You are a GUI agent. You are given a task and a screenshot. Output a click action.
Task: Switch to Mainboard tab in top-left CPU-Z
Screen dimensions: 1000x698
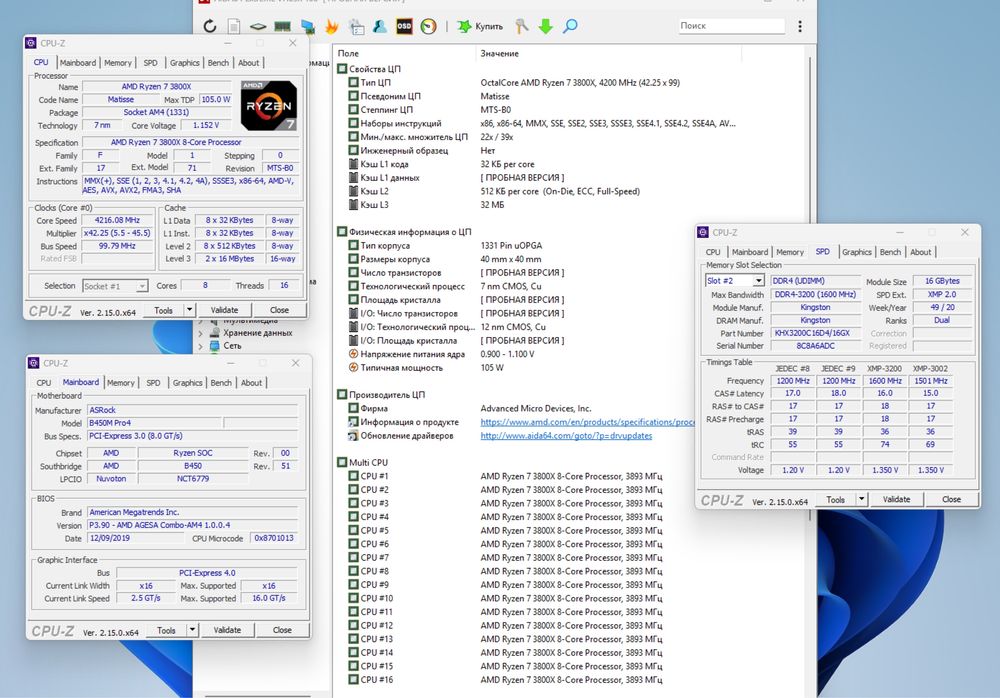coord(78,63)
